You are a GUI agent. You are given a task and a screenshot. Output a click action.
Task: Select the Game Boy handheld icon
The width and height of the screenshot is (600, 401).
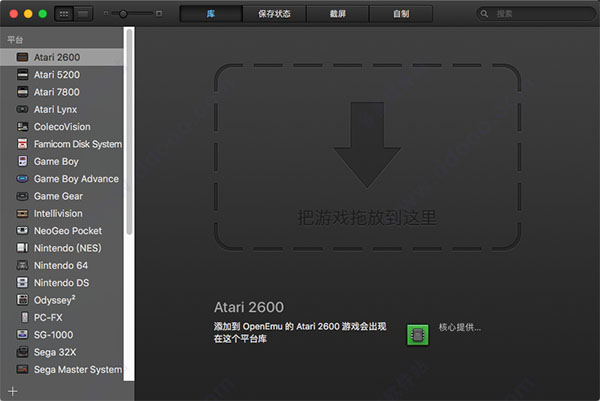pyautogui.click(x=23, y=161)
